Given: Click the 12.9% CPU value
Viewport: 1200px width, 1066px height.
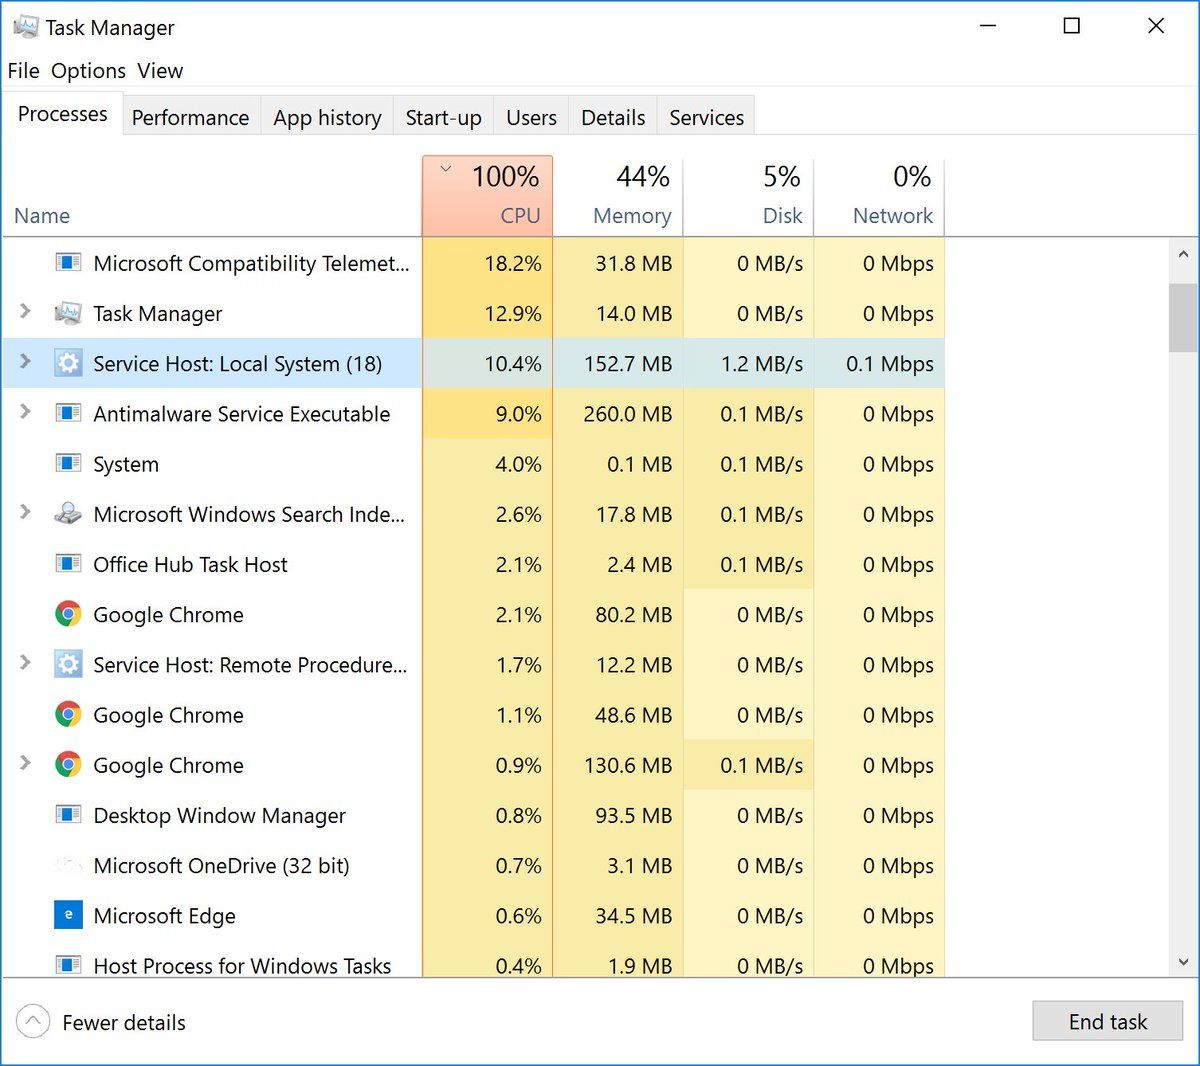Looking at the screenshot, I should (x=513, y=313).
